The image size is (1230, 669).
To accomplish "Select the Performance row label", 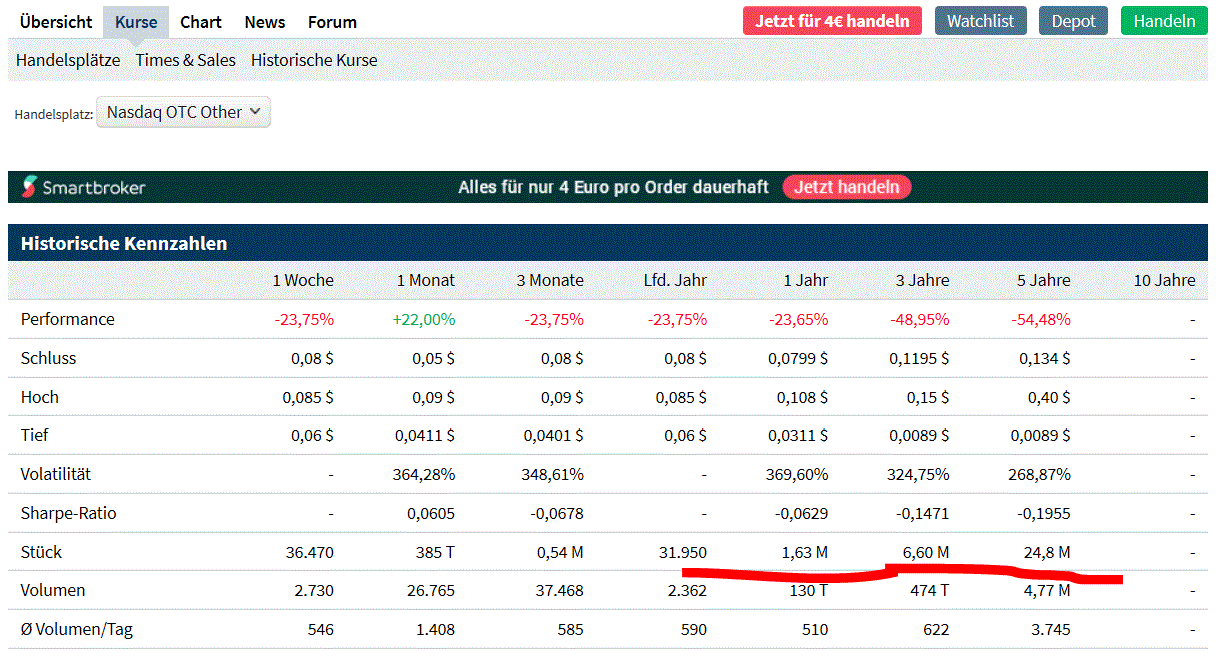I will [x=68, y=319].
